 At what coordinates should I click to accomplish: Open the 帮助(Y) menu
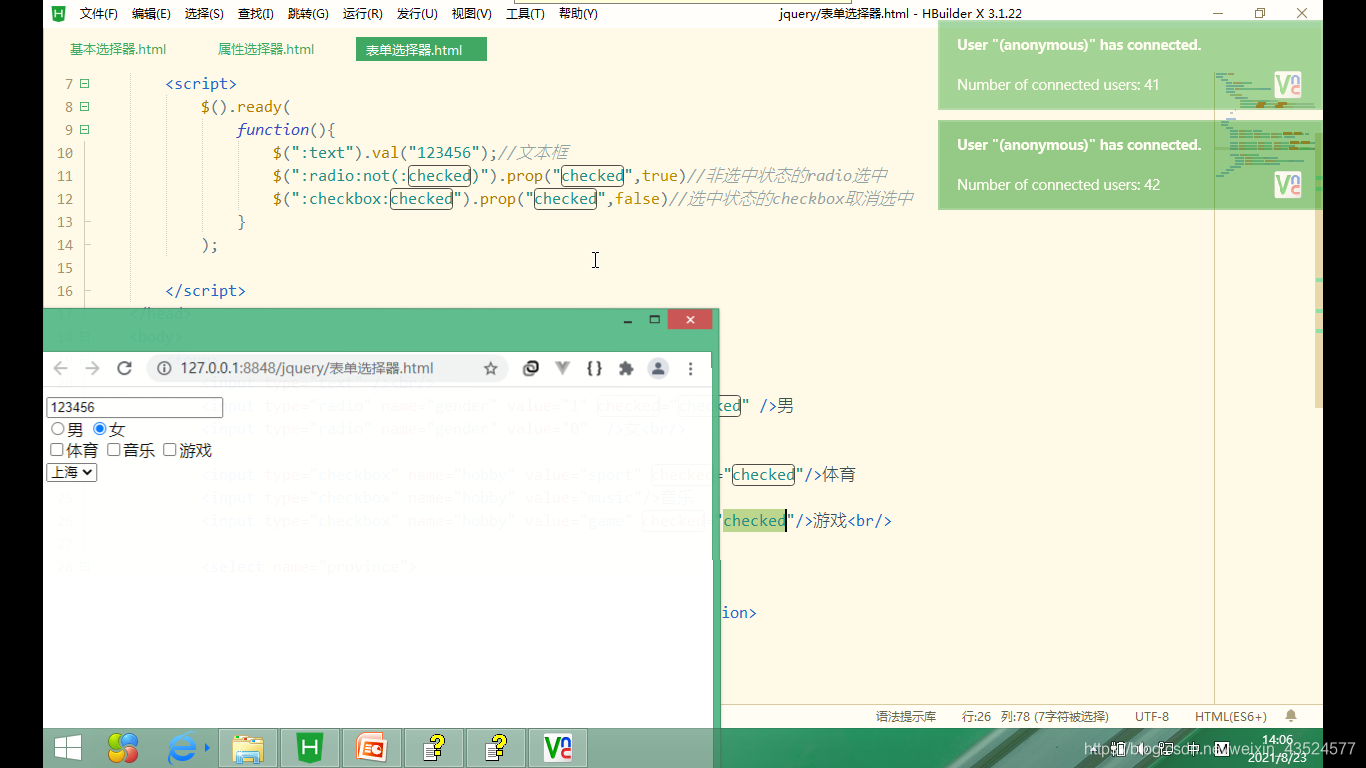tap(578, 14)
